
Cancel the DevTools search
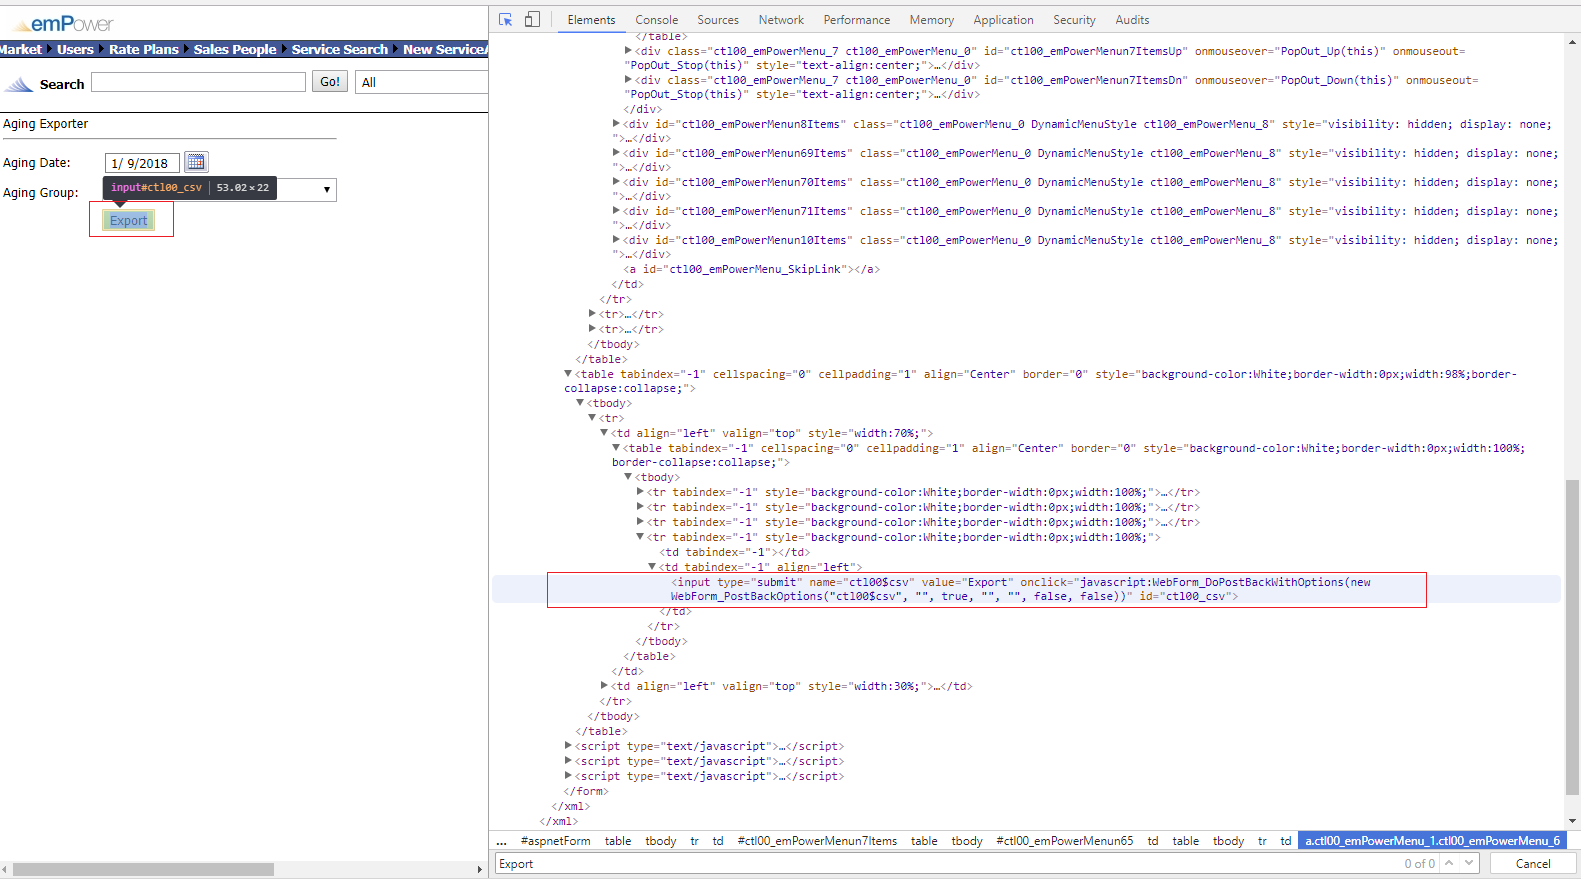coord(1533,863)
